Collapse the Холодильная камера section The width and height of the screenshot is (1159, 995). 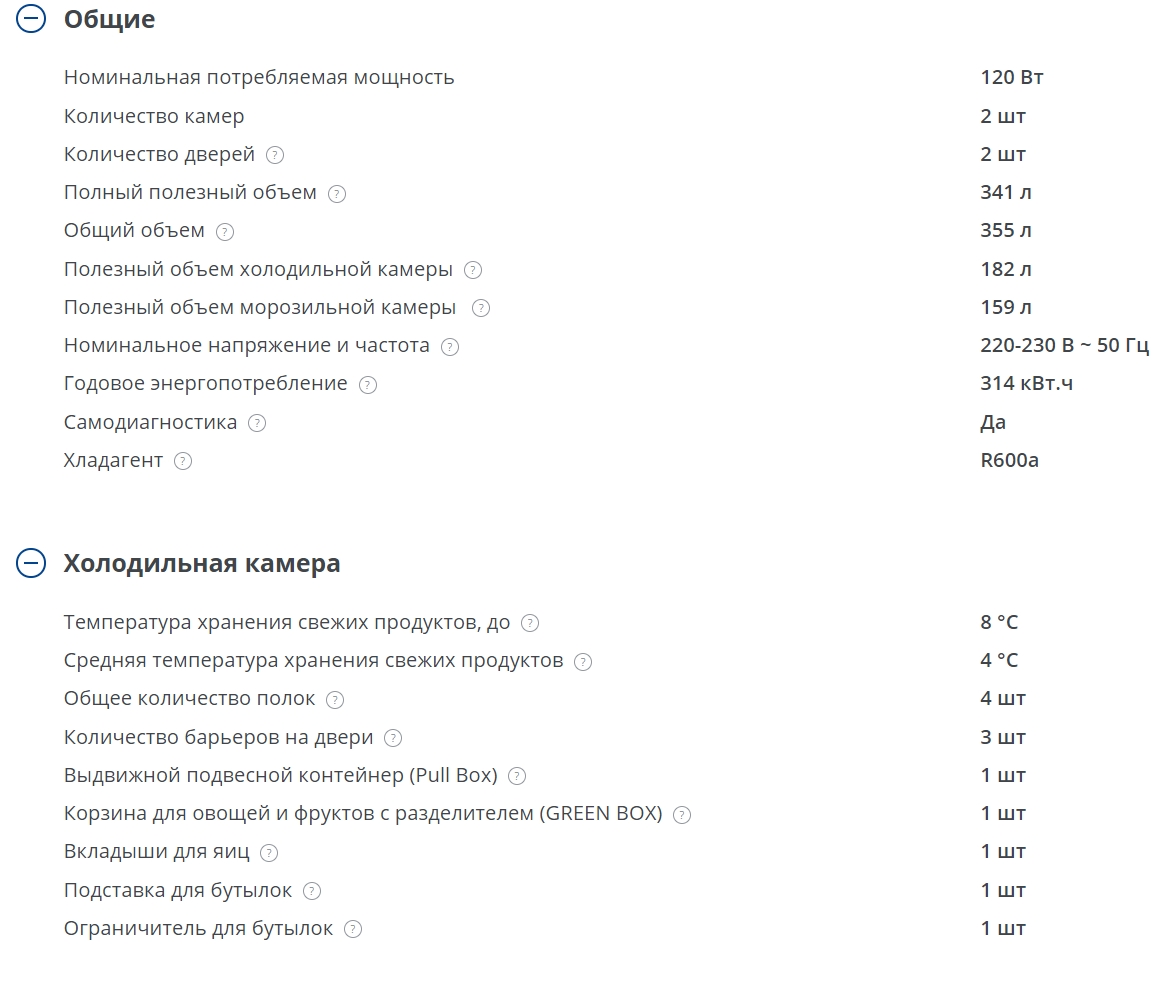(x=32, y=563)
